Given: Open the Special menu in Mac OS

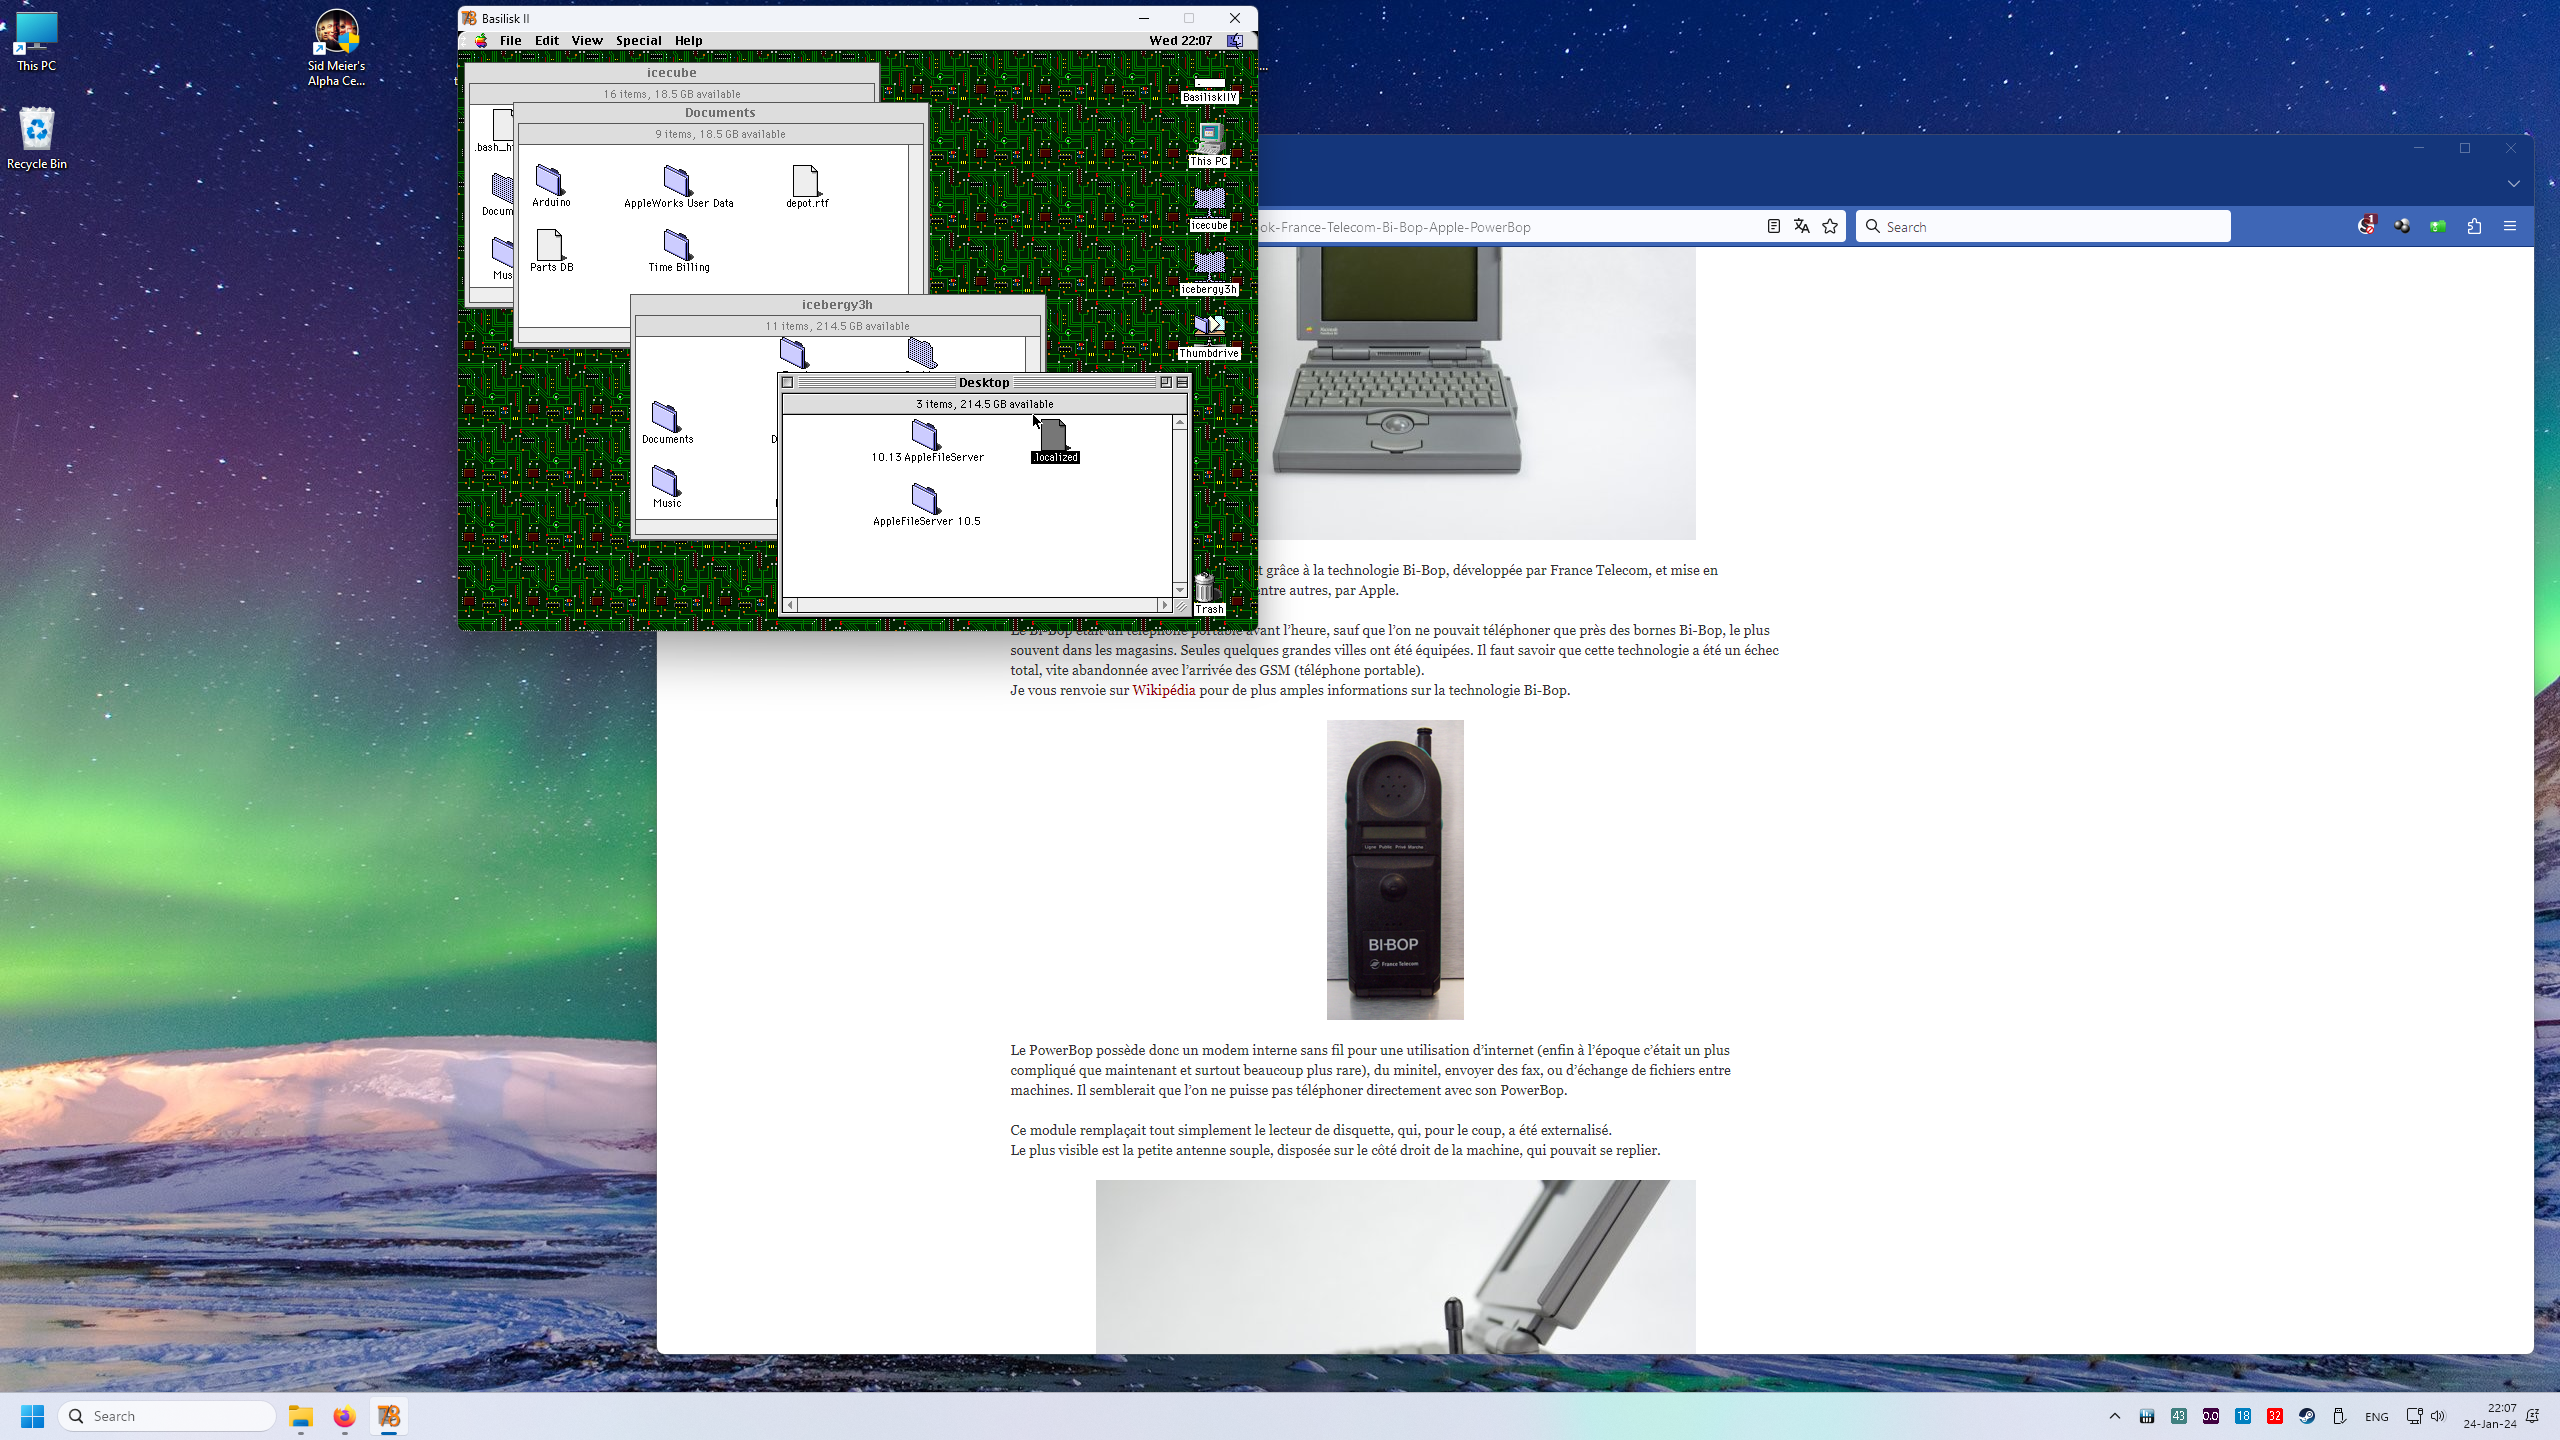Looking at the screenshot, I should [638, 41].
